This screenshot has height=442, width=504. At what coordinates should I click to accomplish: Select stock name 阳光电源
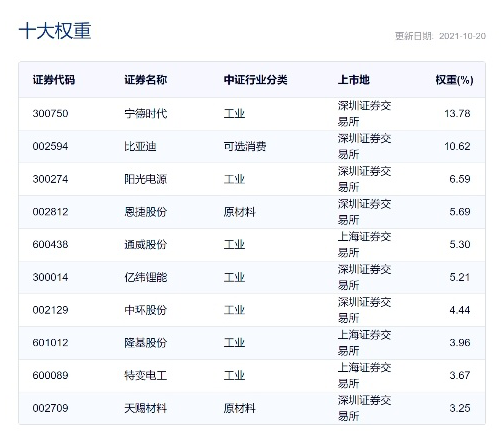146,179
